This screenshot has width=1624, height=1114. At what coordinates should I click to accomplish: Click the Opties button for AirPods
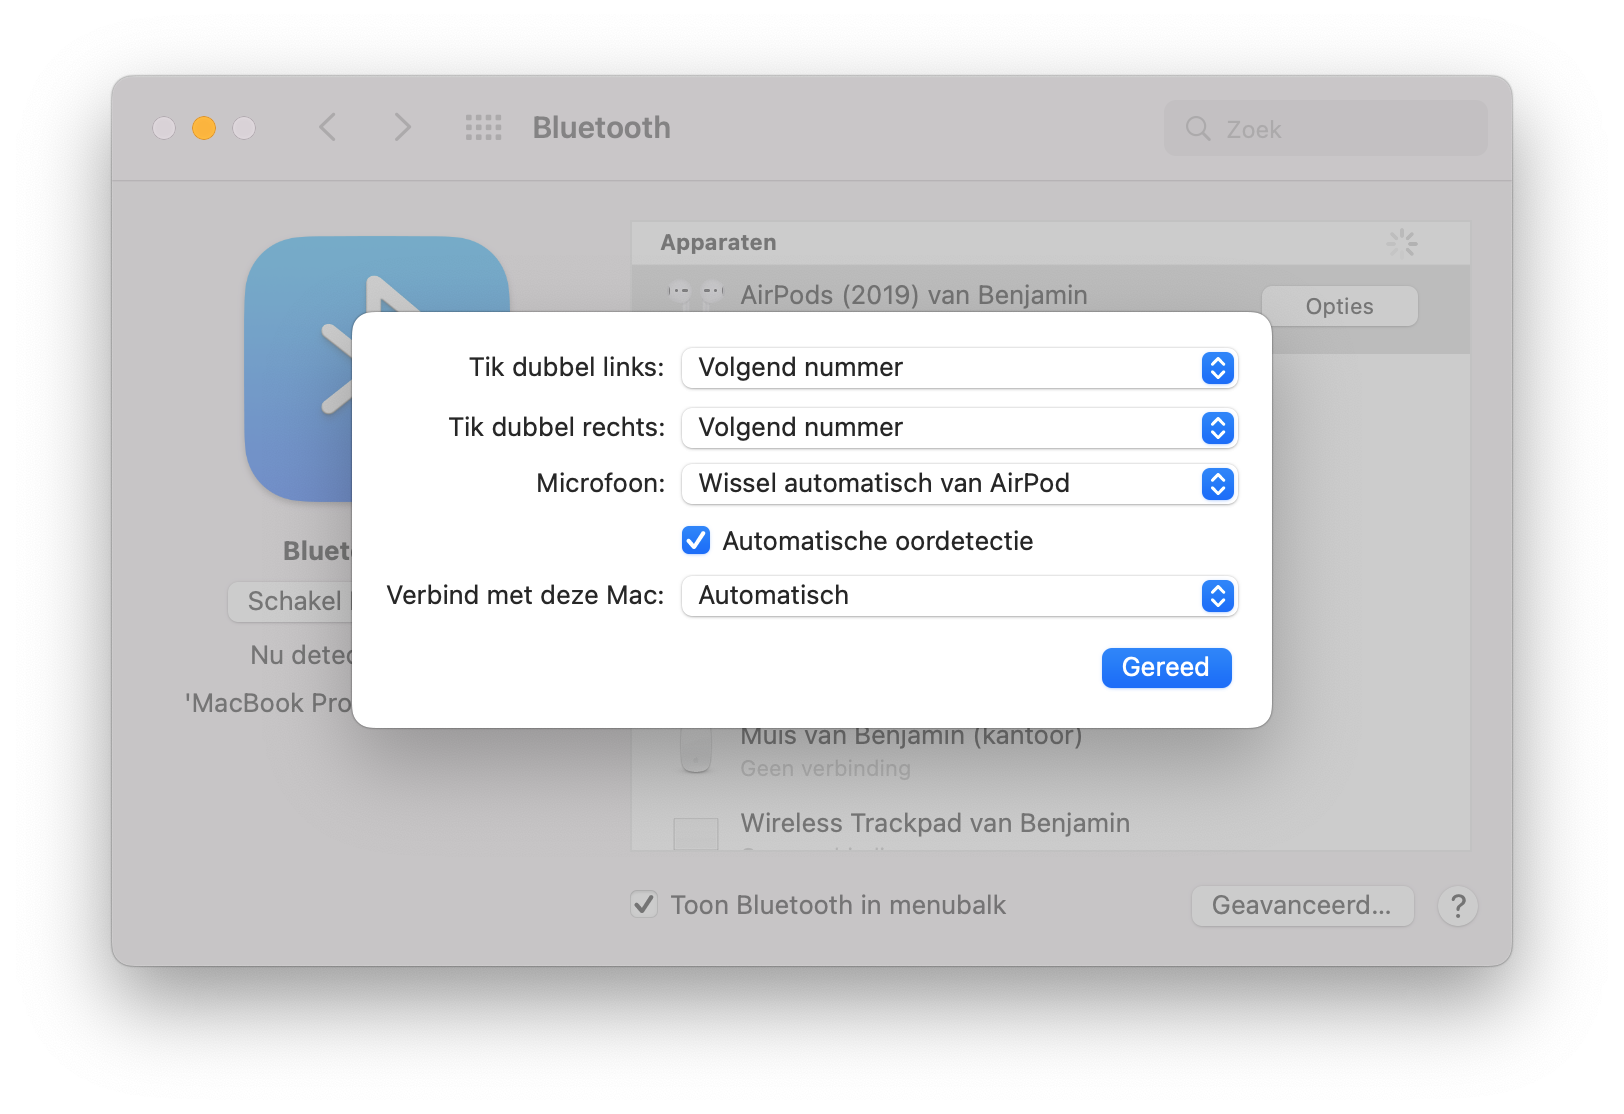click(x=1339, y=306)
